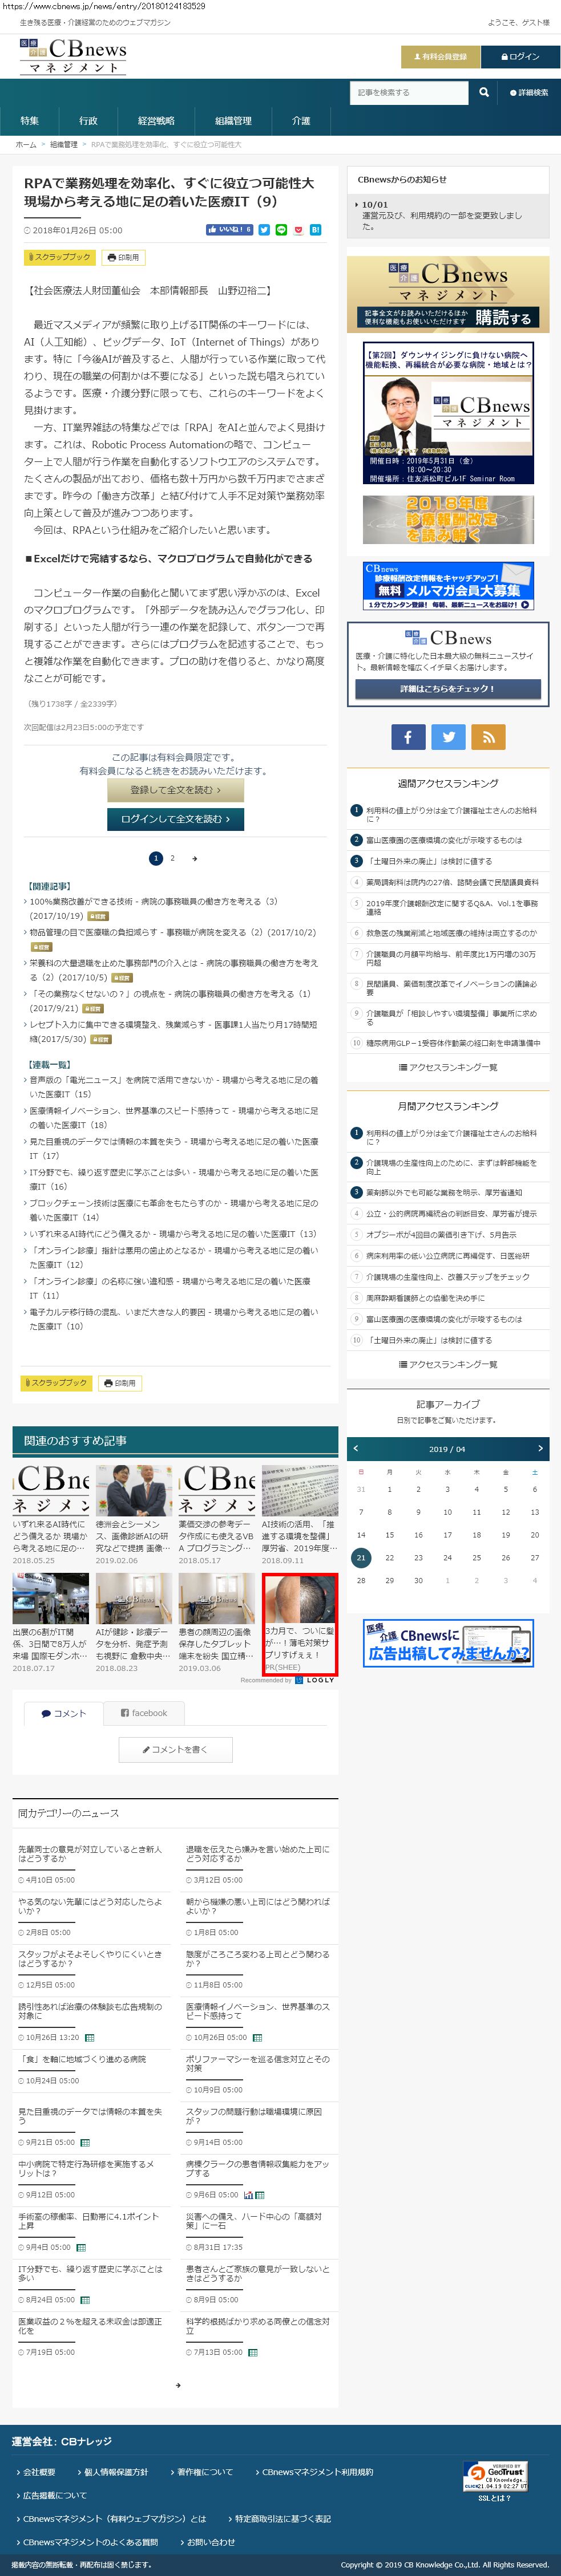Switch to the facebook comments tab
This screenshot has width=561, height=2576.
pos(143,1713)
